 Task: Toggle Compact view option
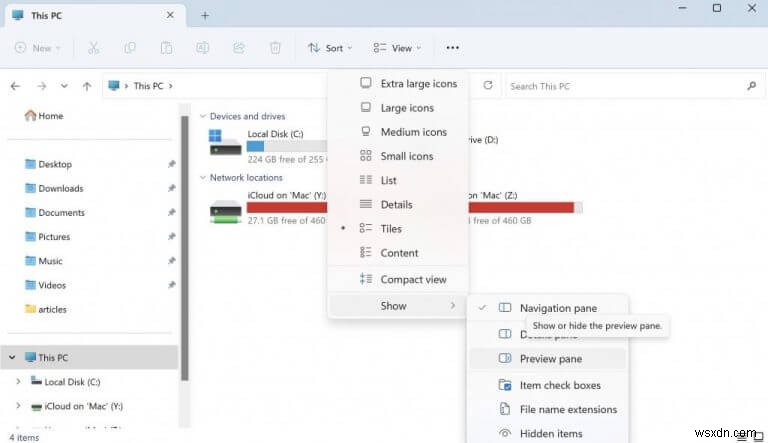tap(398, 279)
